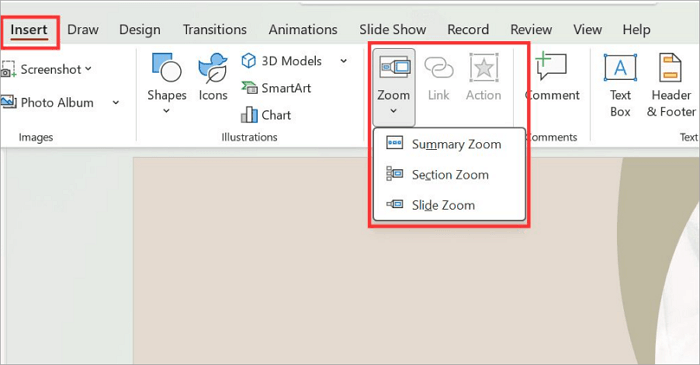Open the Animations tab
The width and height of the screenshot is (700, 365).
tap(303, 30)
